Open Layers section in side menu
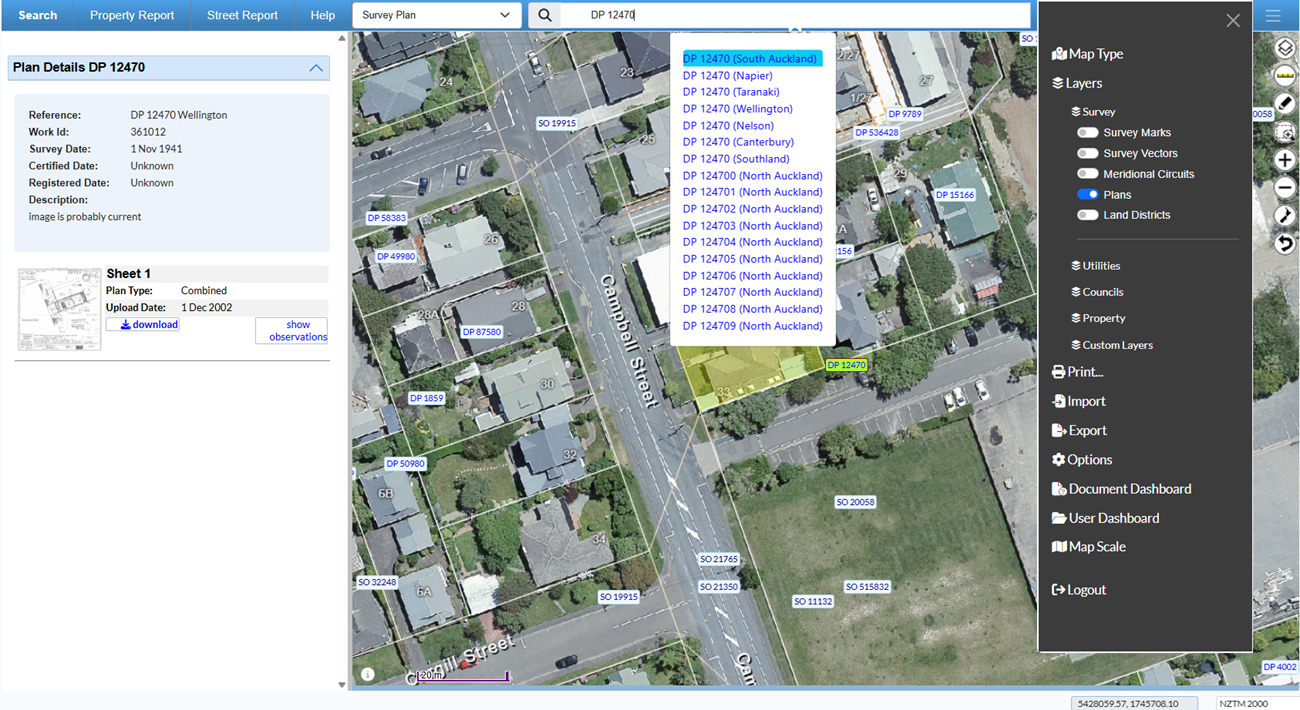This screenshot has height=710, width=1300. pyautogui.click(x=1077, y=83)
